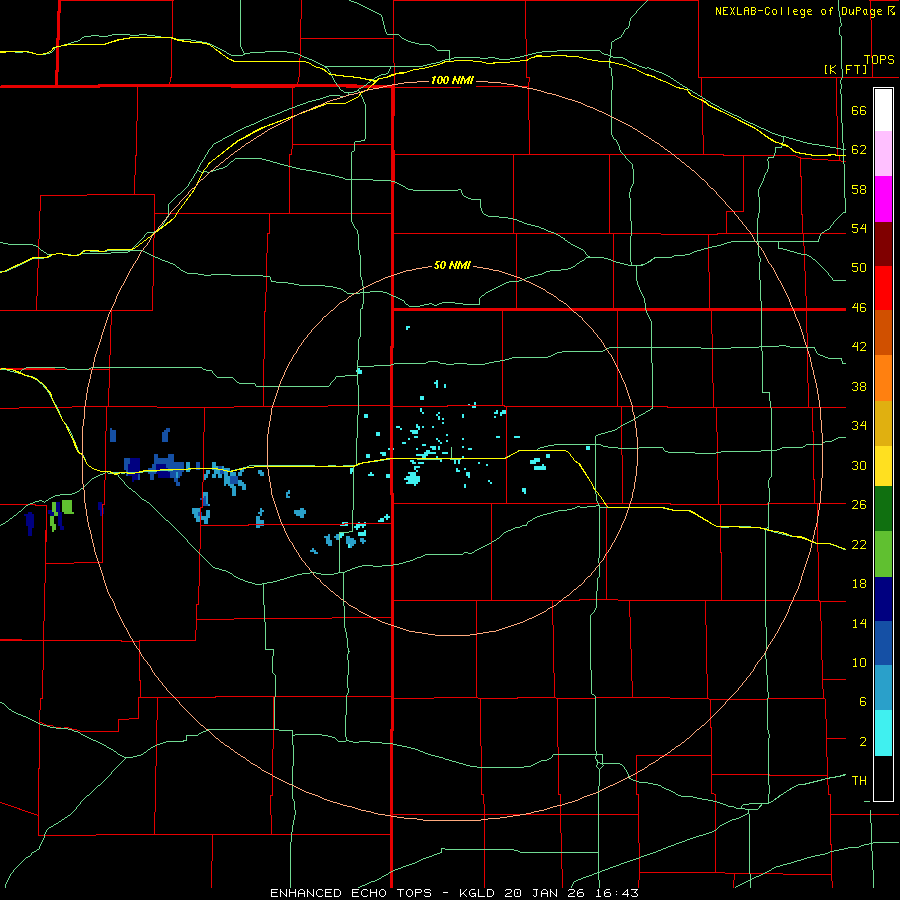Screen dimensions: 900x900
Task: Click the black TH threshold swatch
Action: tap(883, 778)
